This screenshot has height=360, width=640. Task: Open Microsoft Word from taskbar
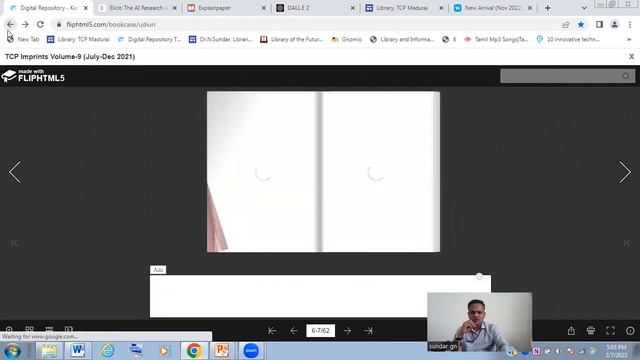78,351
